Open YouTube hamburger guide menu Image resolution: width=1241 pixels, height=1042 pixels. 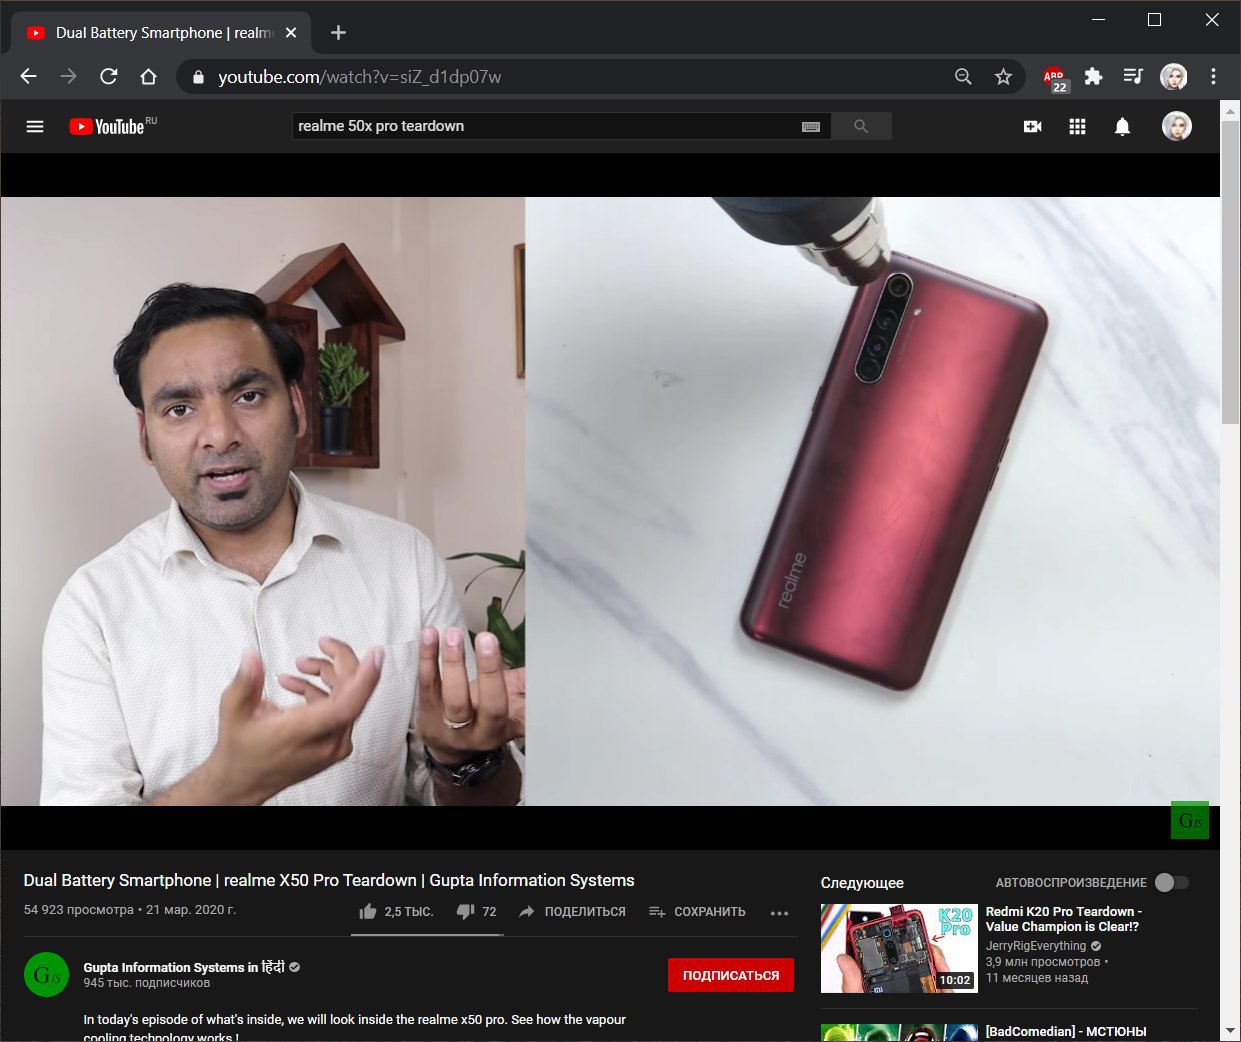coord(35,126)
